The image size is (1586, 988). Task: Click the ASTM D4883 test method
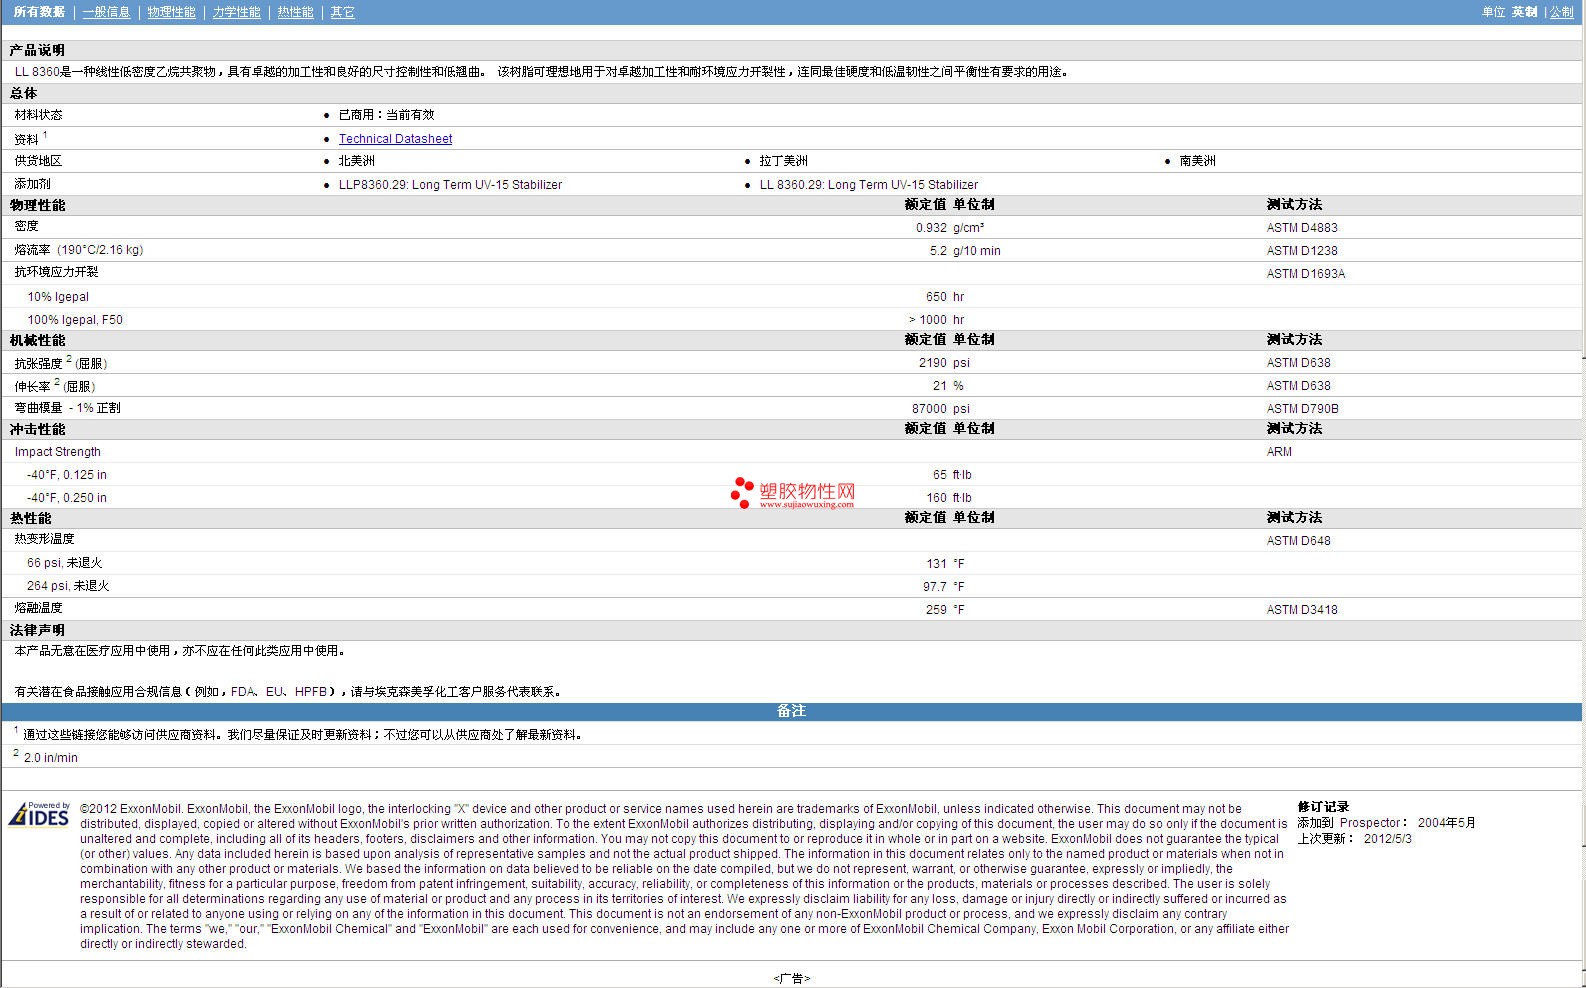[1301, 228]
